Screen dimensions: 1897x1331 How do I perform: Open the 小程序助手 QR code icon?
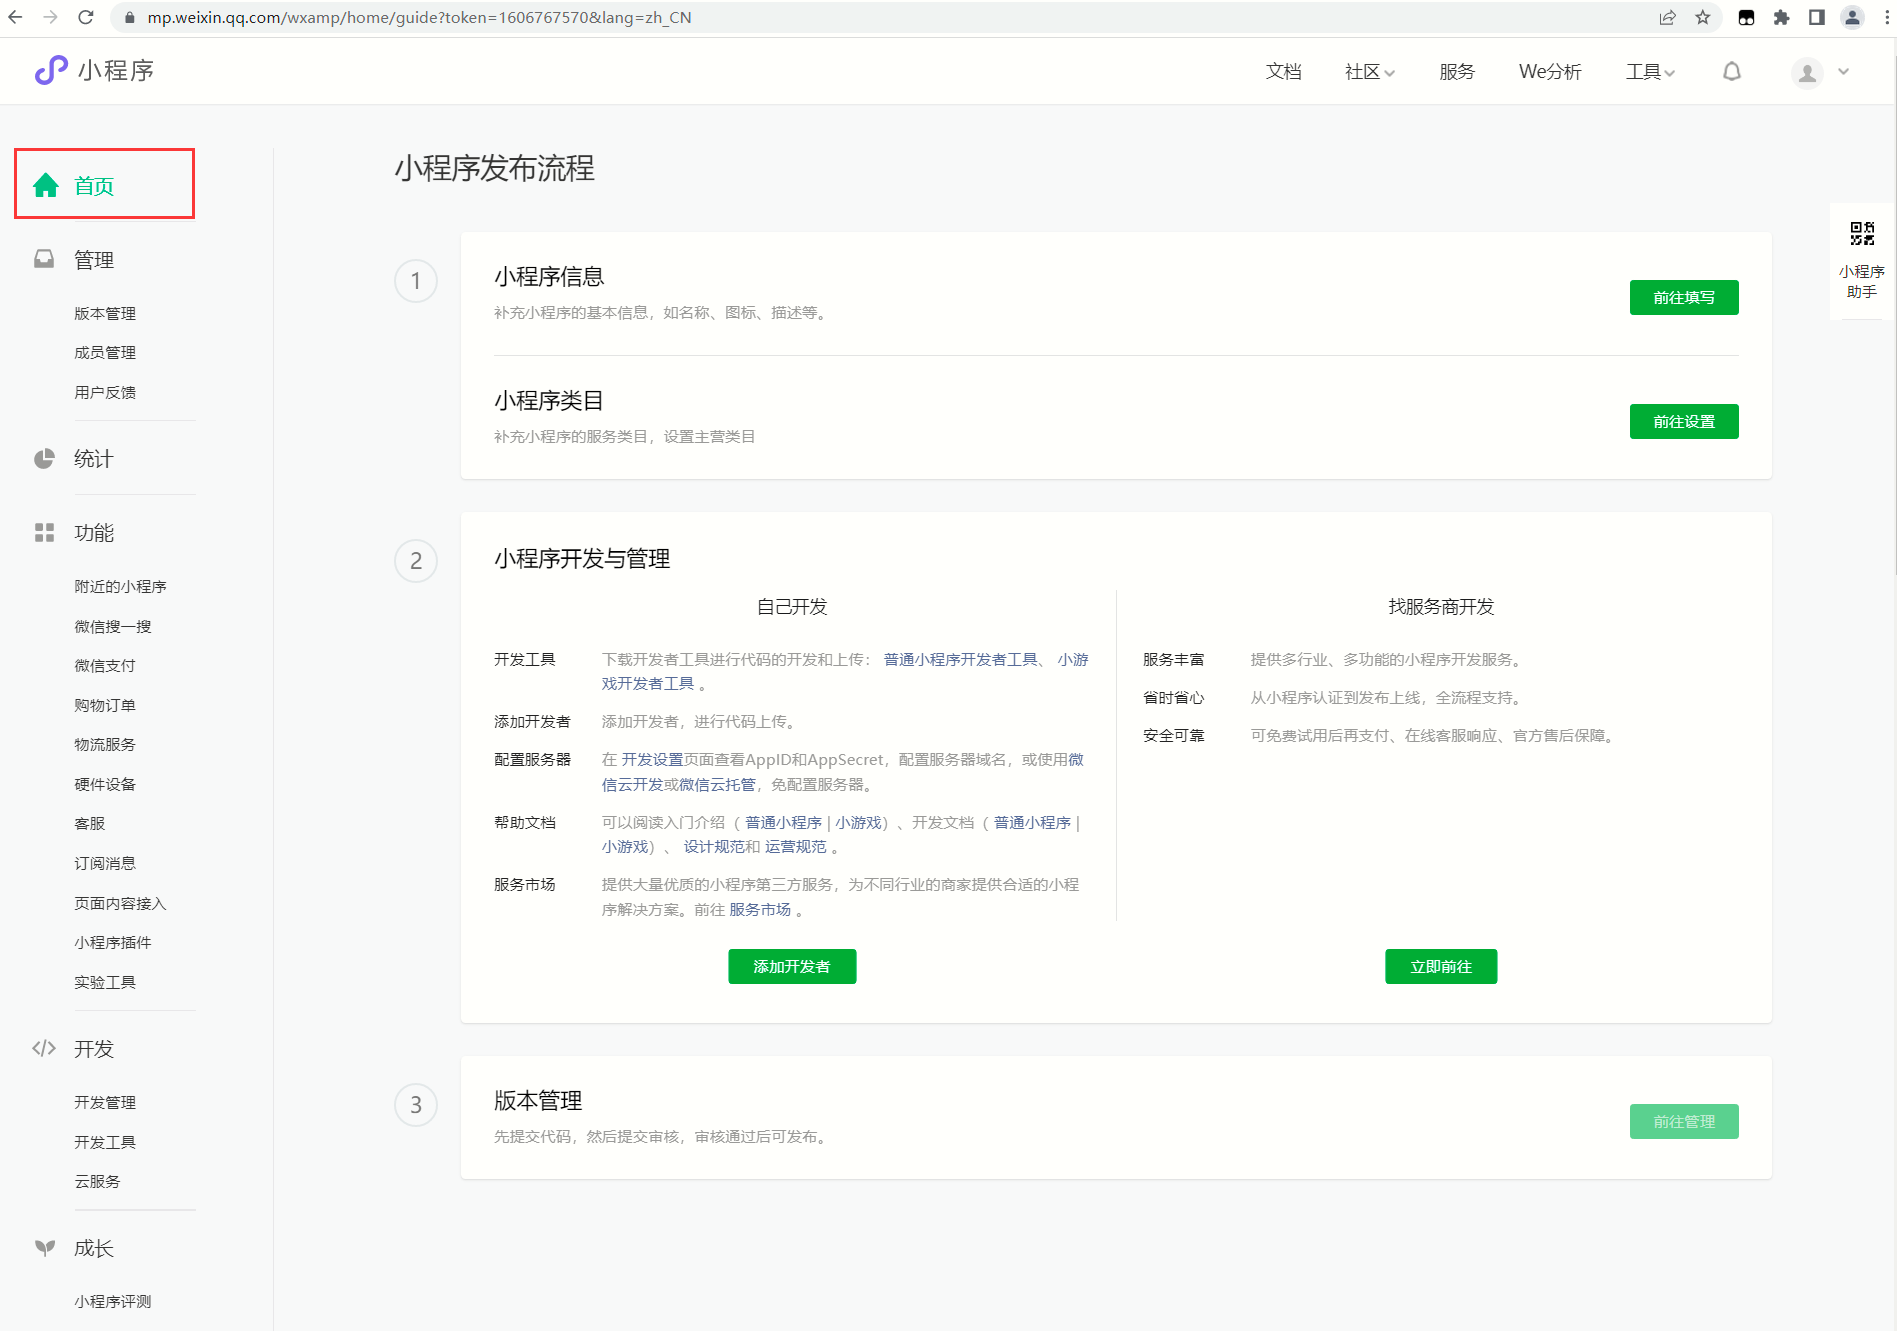pos(1862,233)
